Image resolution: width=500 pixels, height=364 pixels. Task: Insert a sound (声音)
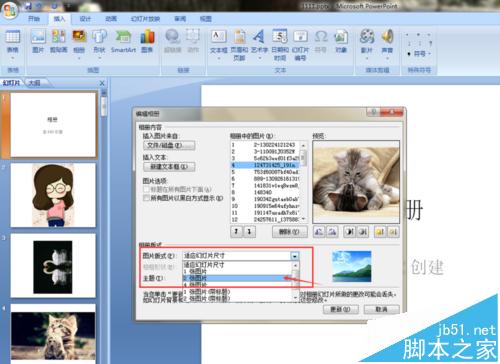pos(387,44)
